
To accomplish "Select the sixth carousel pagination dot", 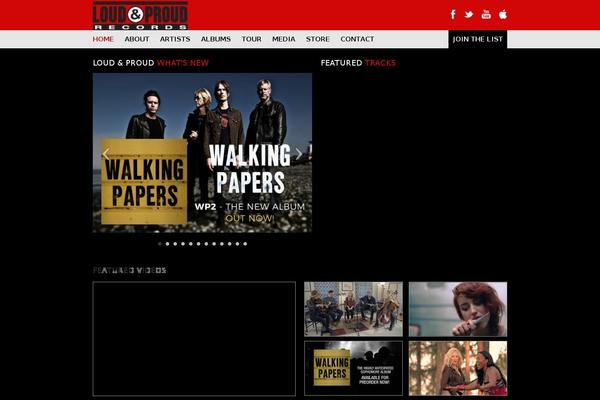I will point(199,244).
